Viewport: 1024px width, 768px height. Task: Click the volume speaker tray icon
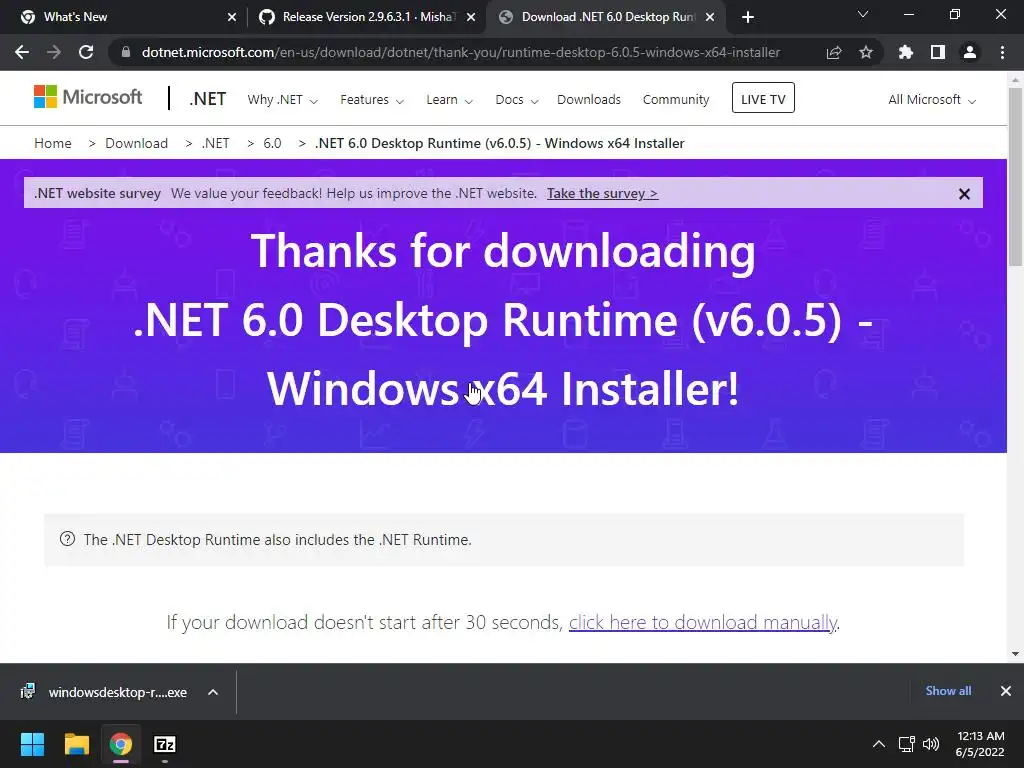pos(931,744)
